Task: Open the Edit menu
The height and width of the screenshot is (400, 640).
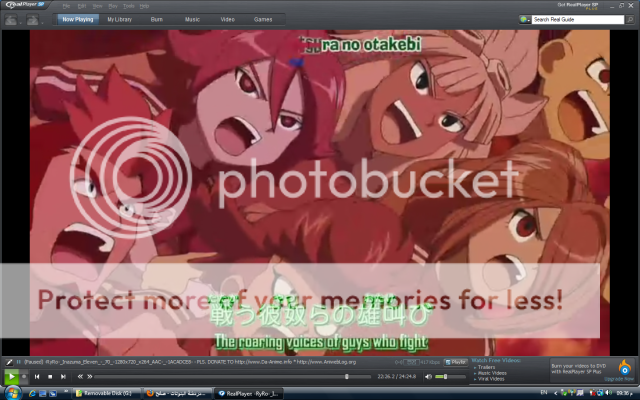Action: (82, 6)
